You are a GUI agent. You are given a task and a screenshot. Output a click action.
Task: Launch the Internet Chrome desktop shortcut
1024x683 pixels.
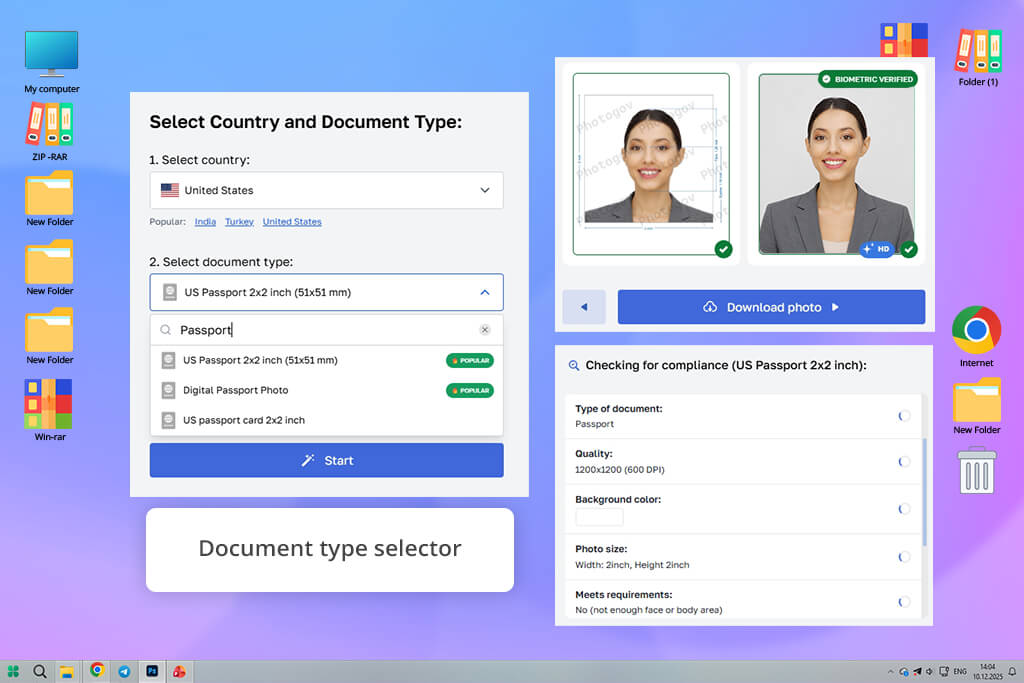click(976, 336)
